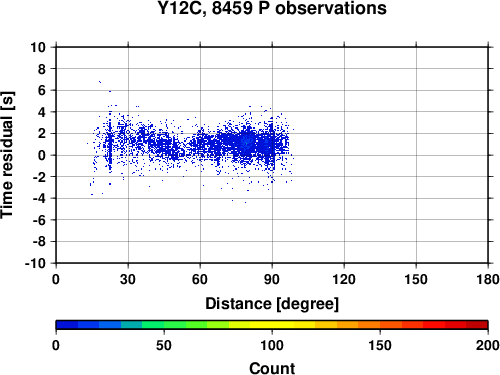Select the dark red end of colorbar
This screenshot has height=375, width=500.
click(x=477, y=325)
